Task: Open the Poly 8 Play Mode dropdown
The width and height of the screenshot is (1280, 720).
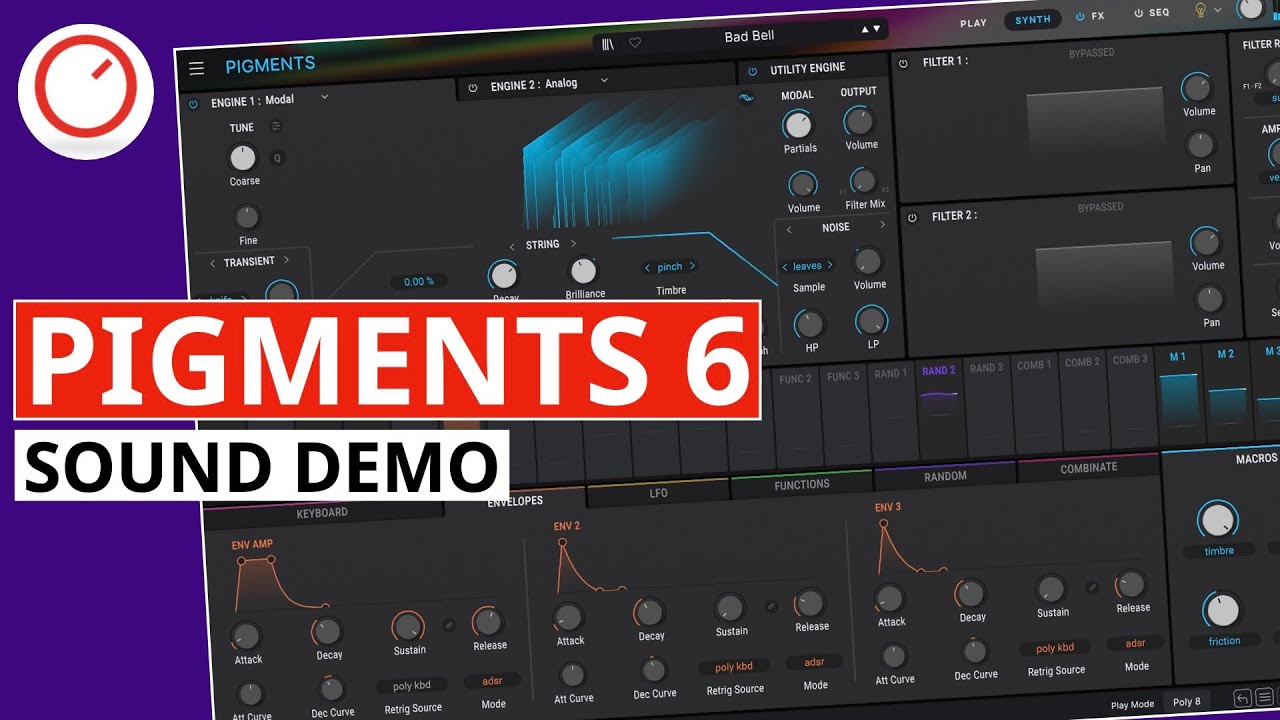Action: [x=1188, y=702]
